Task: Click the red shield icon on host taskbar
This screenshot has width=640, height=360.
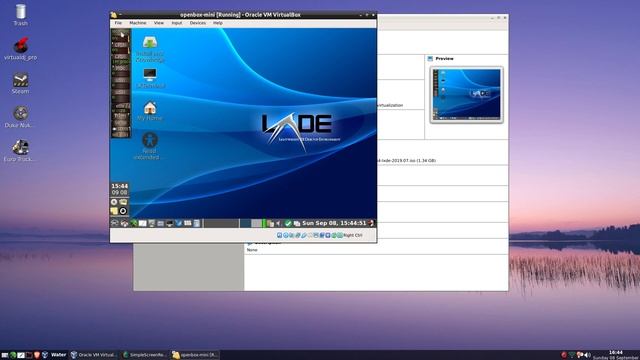Action: 37,355
